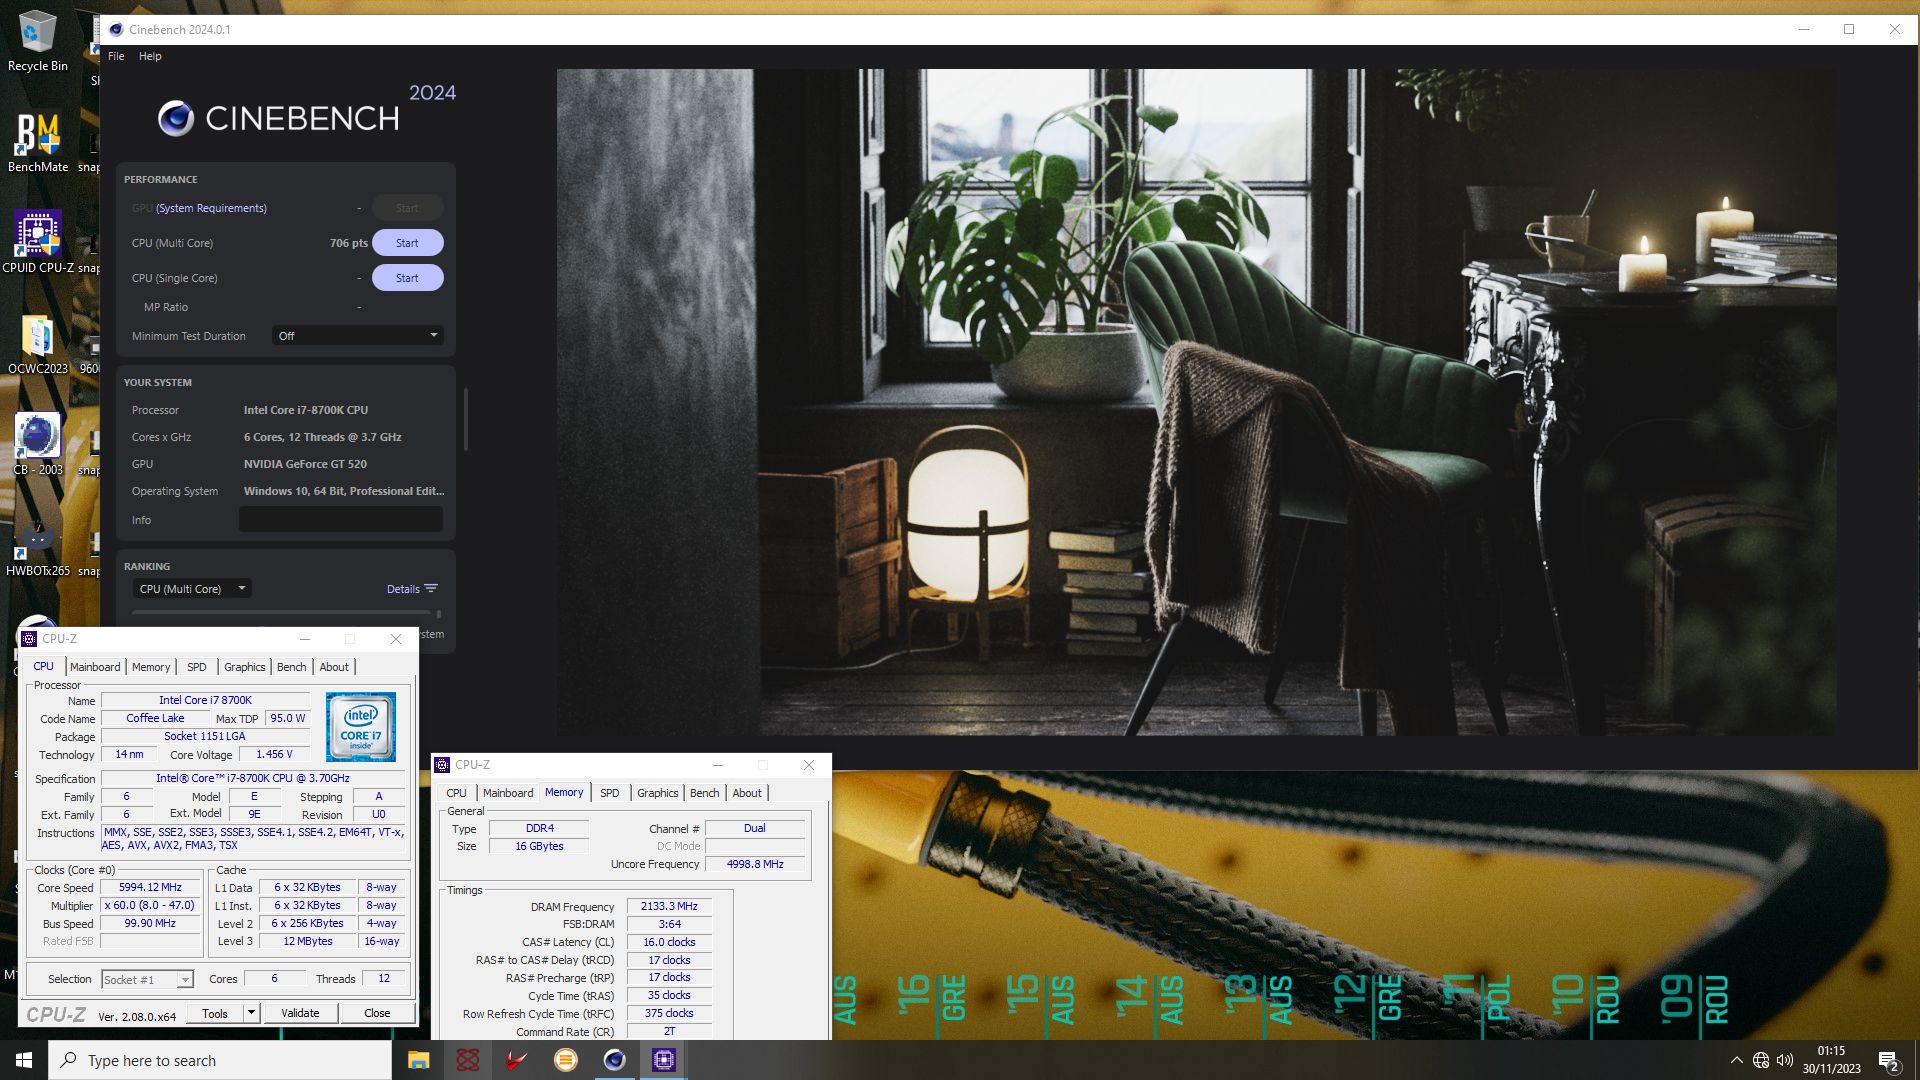1920x1080 pixels.
Task: Click the CPU-Z CPU window title icon
Action: (x=29, y=639)
